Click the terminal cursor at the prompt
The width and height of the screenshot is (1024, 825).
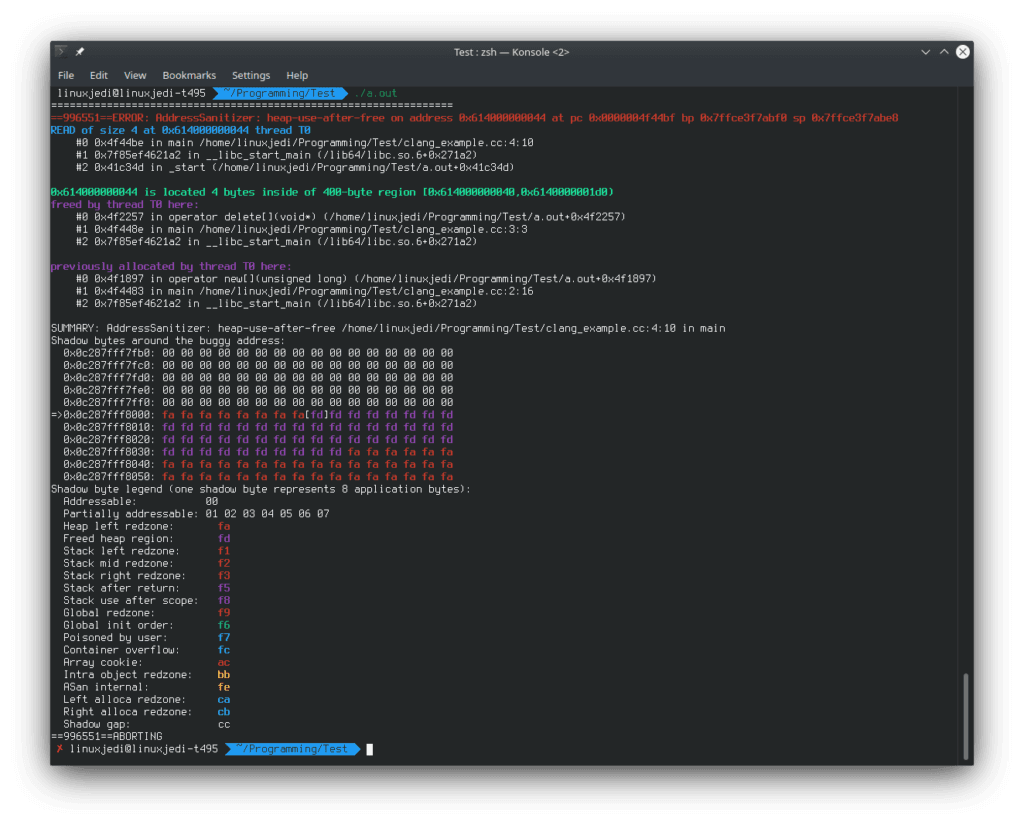[371, 748]
